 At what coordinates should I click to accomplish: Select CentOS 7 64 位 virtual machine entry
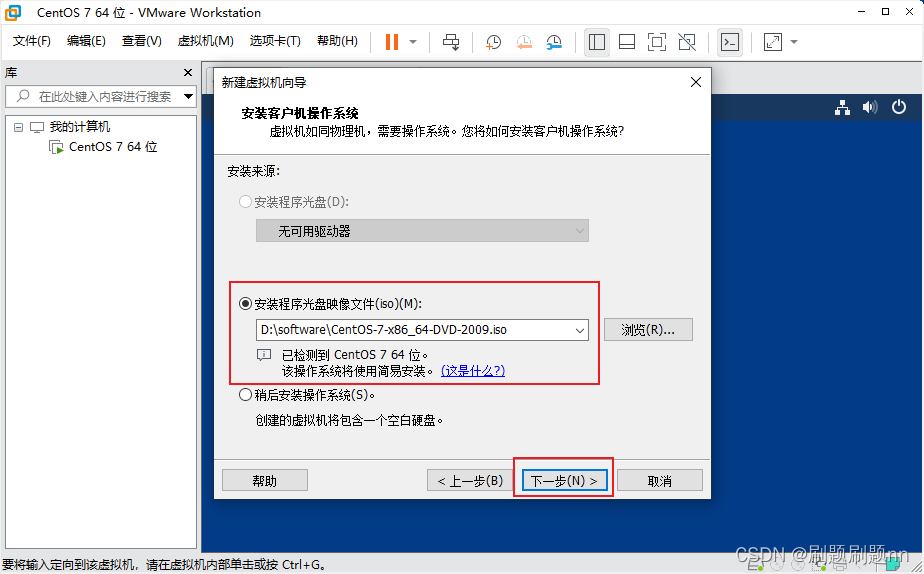113,147
